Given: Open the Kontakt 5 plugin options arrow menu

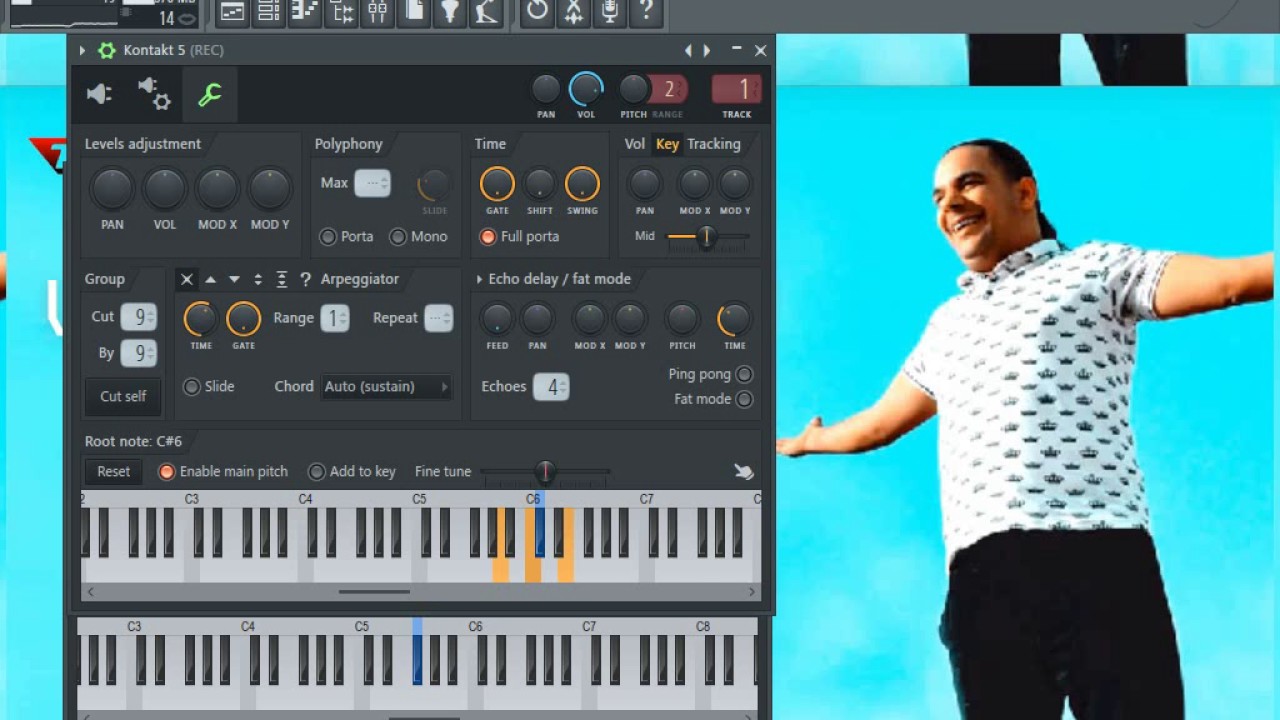Looking at the screenshot, I should click(x=82, y=50).
